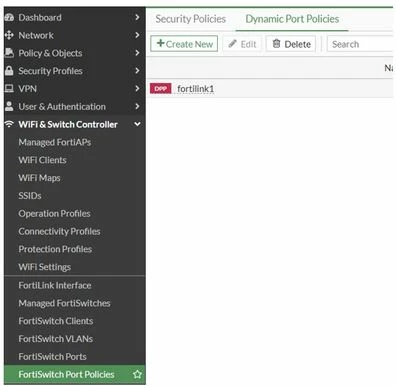Viewport: 396px width, 386px height.
Task: Click the Delete button
Action: click(291, 44)
